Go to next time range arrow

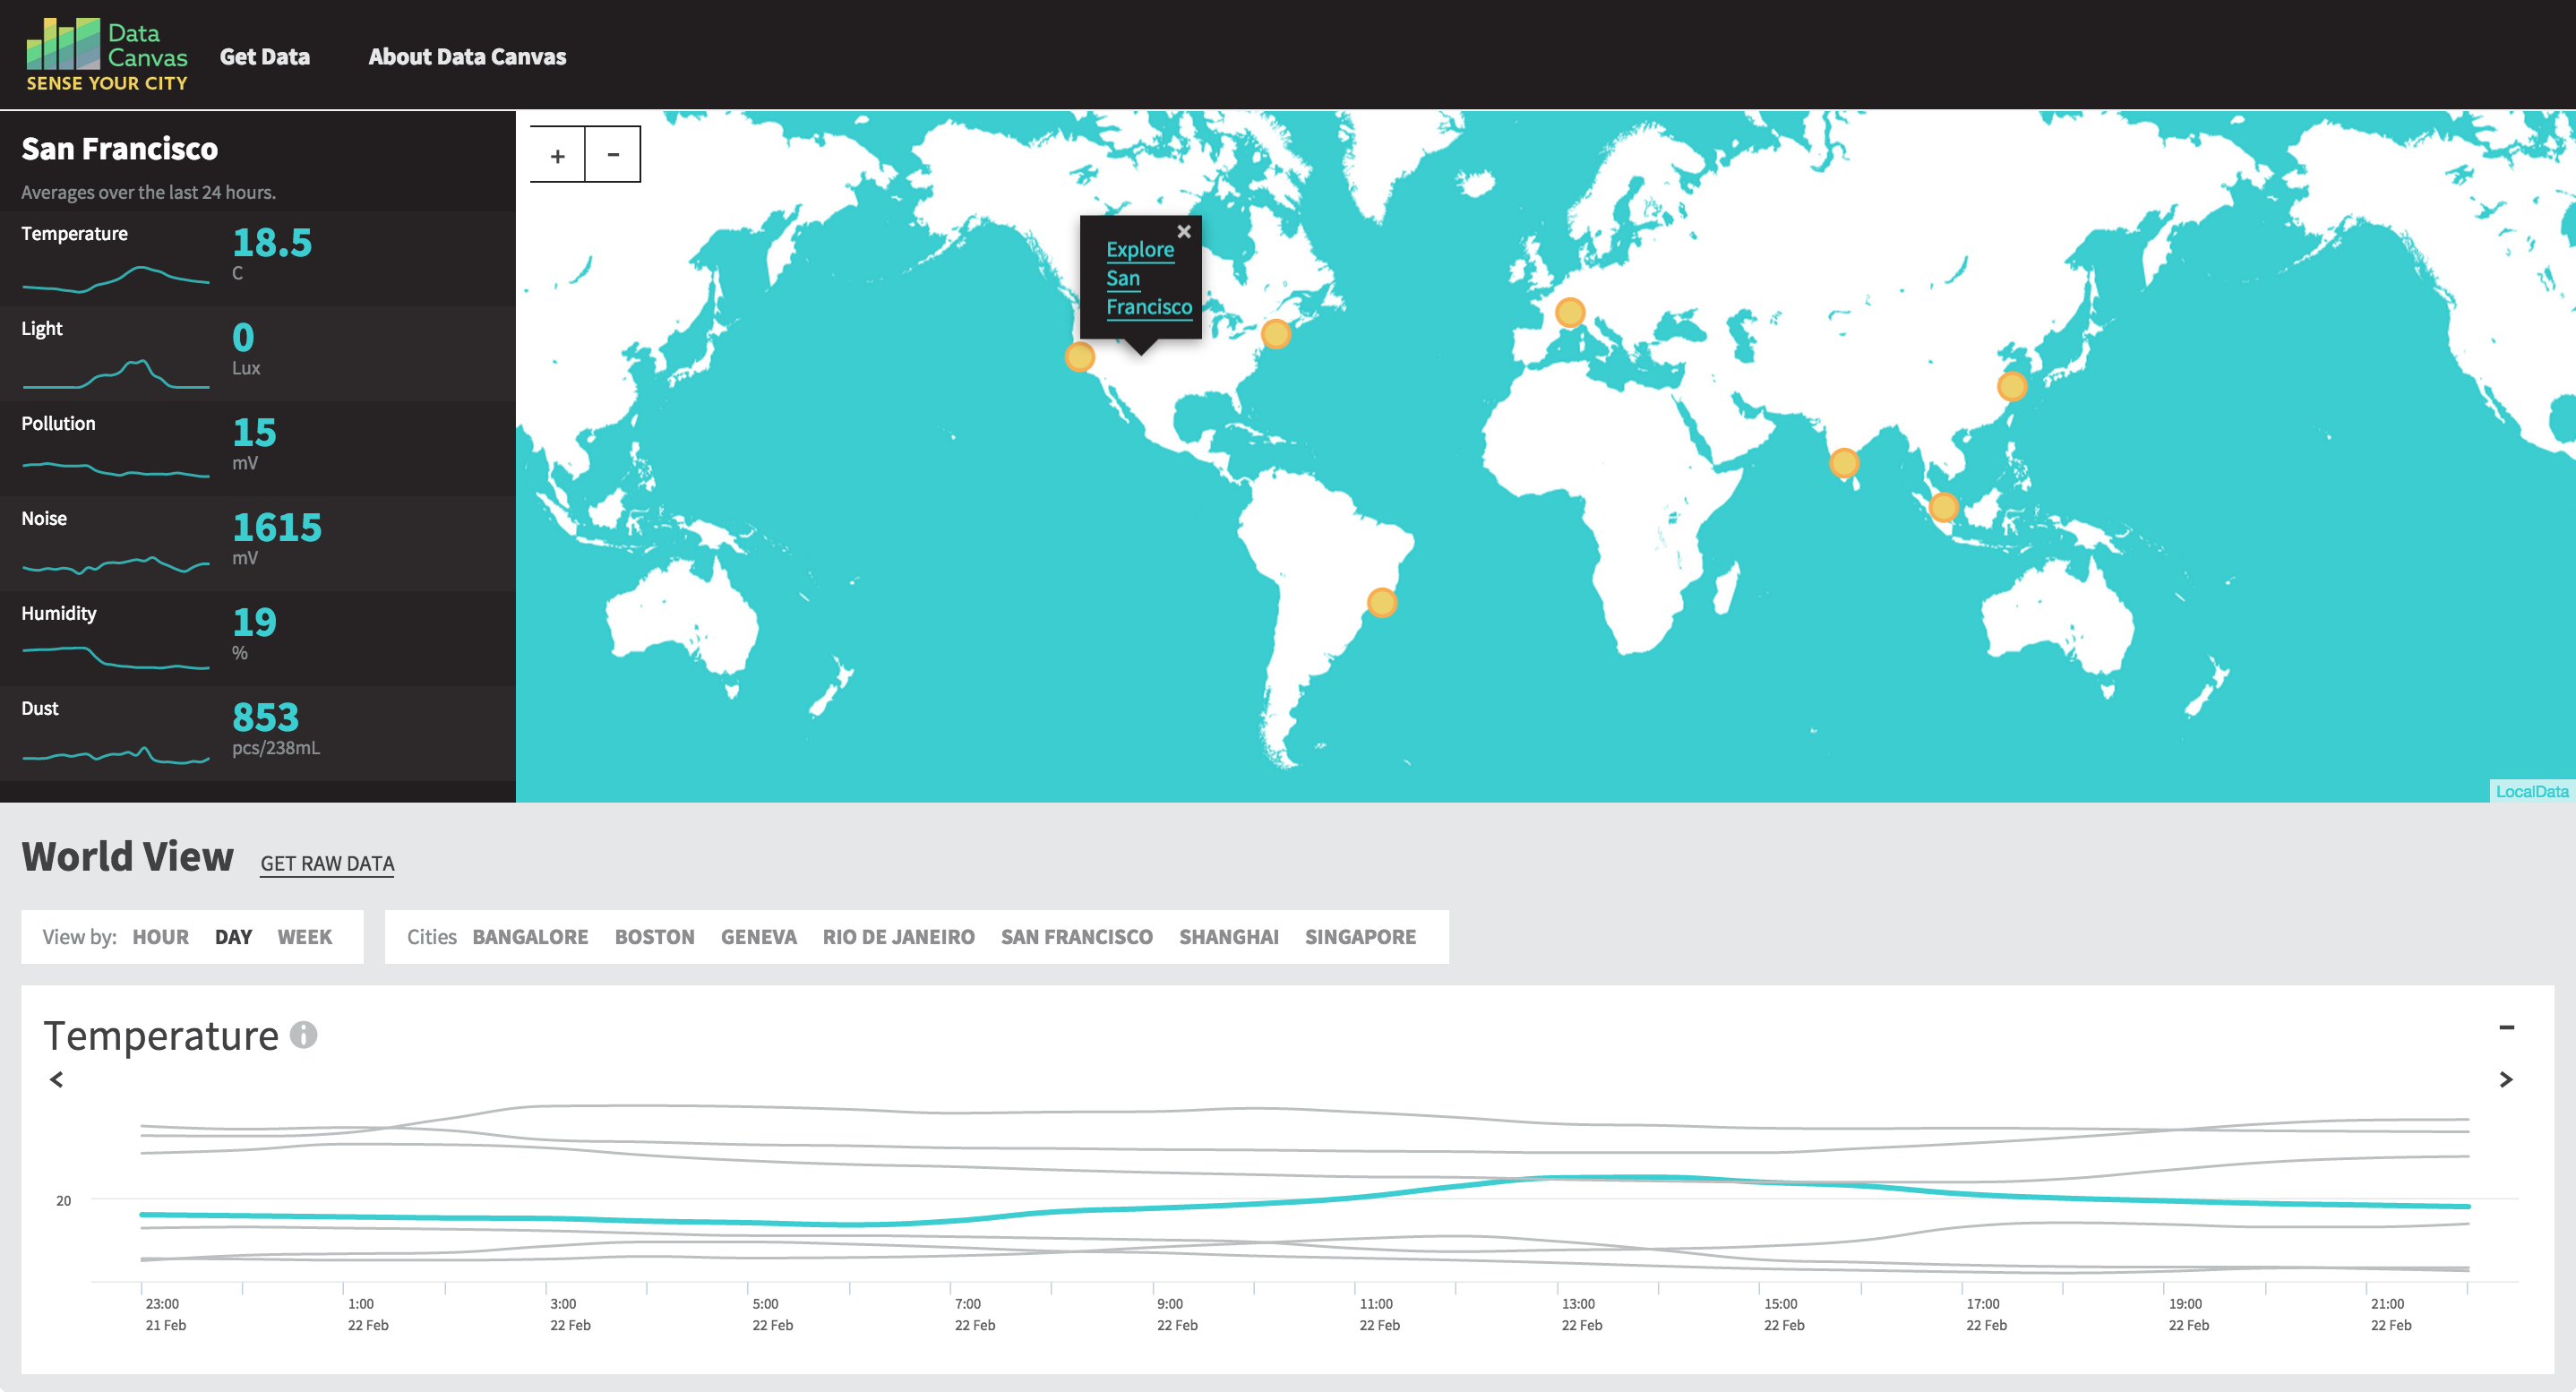tap(2506, 1079)
